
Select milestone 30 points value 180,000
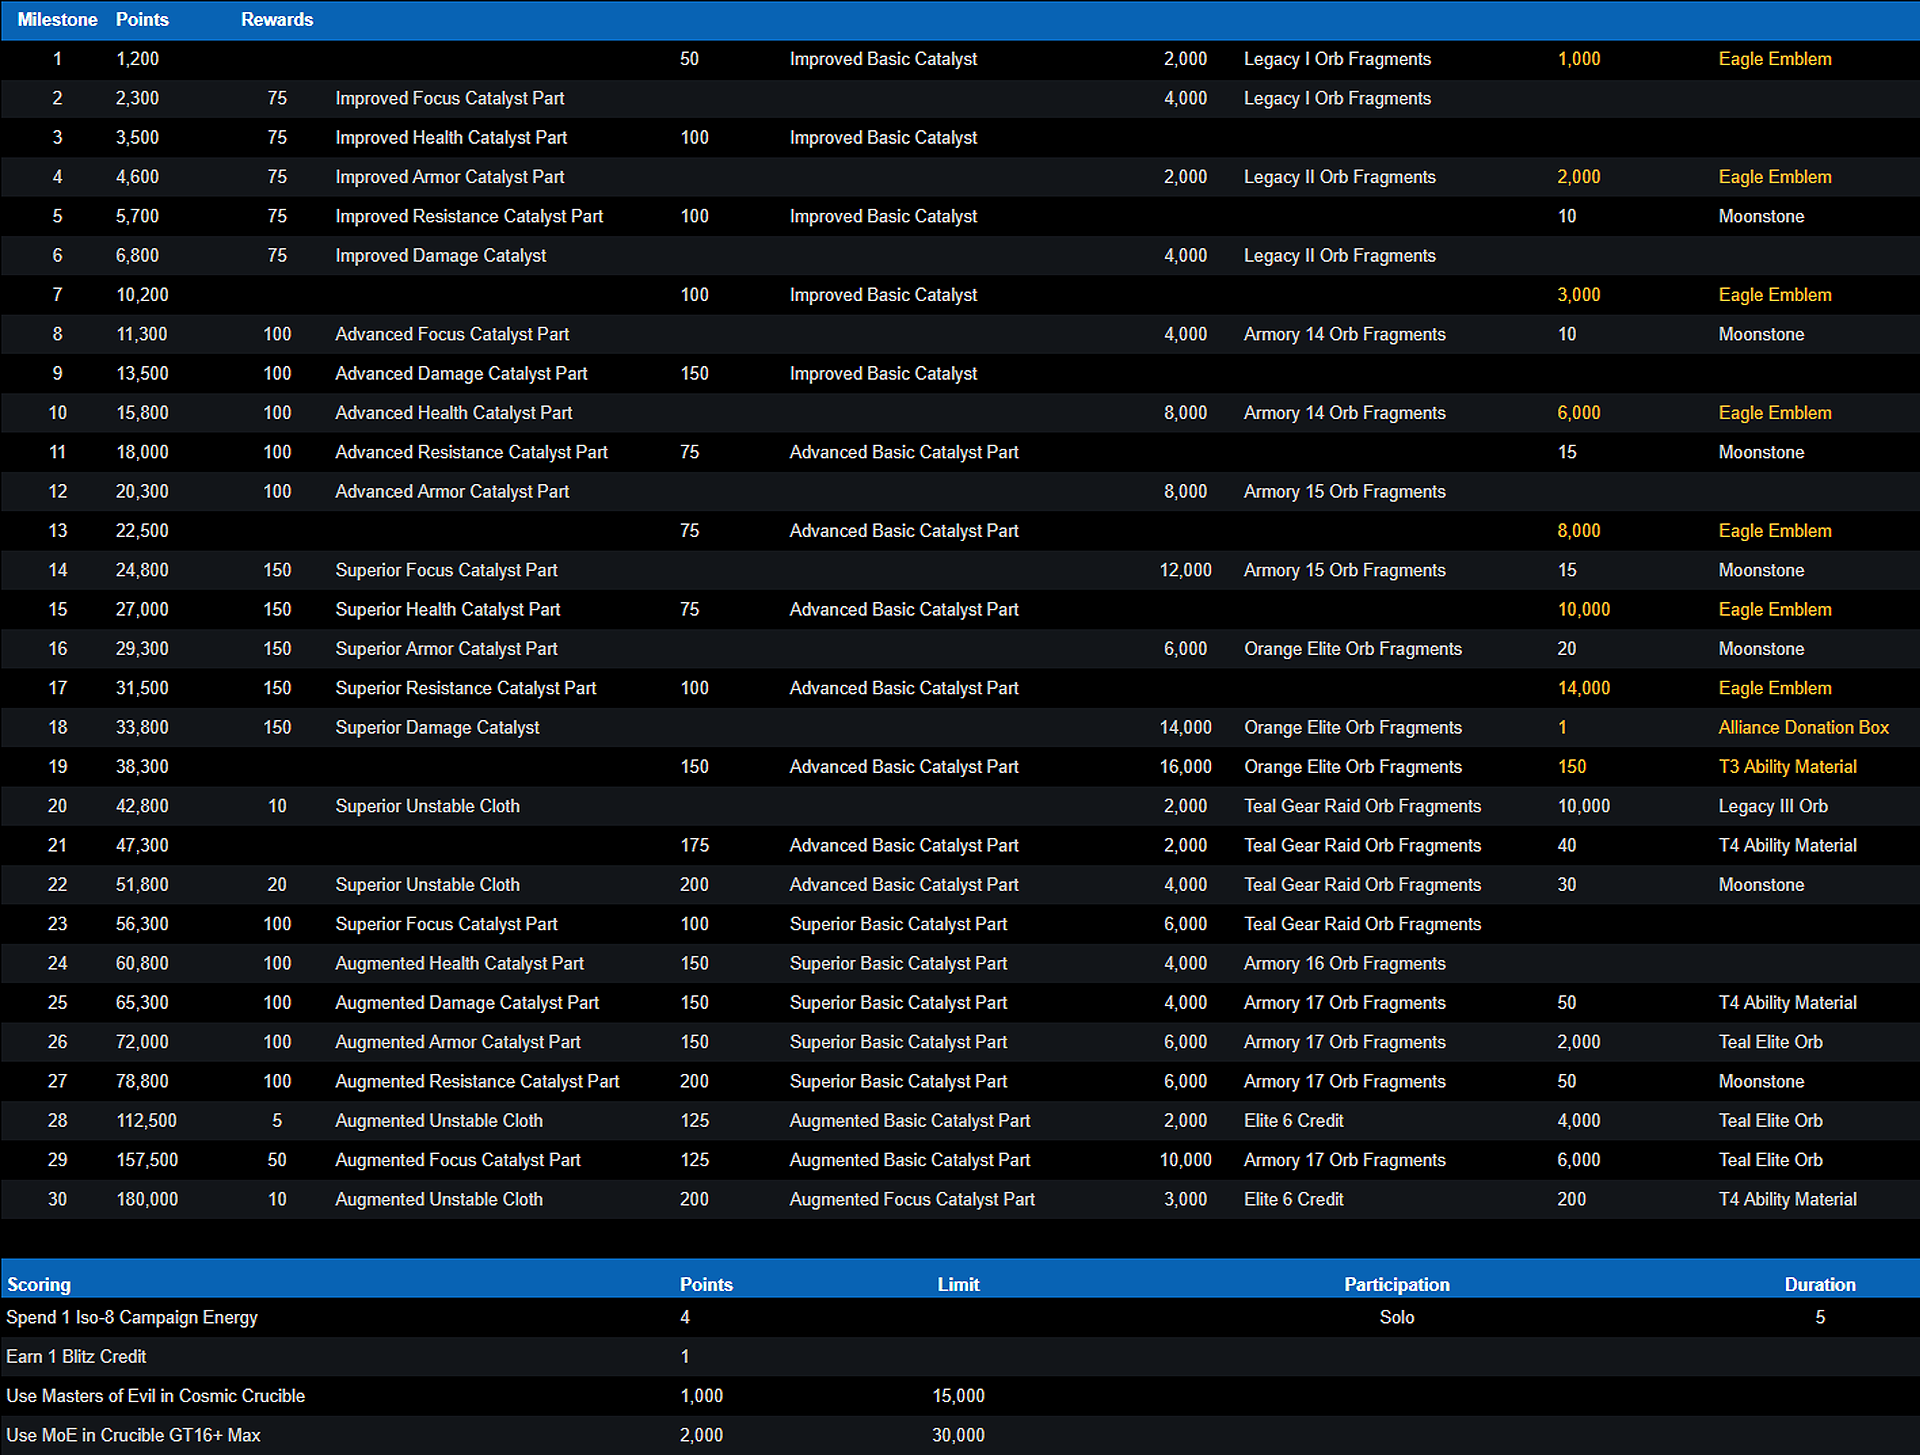click(x=147, y=1199)
